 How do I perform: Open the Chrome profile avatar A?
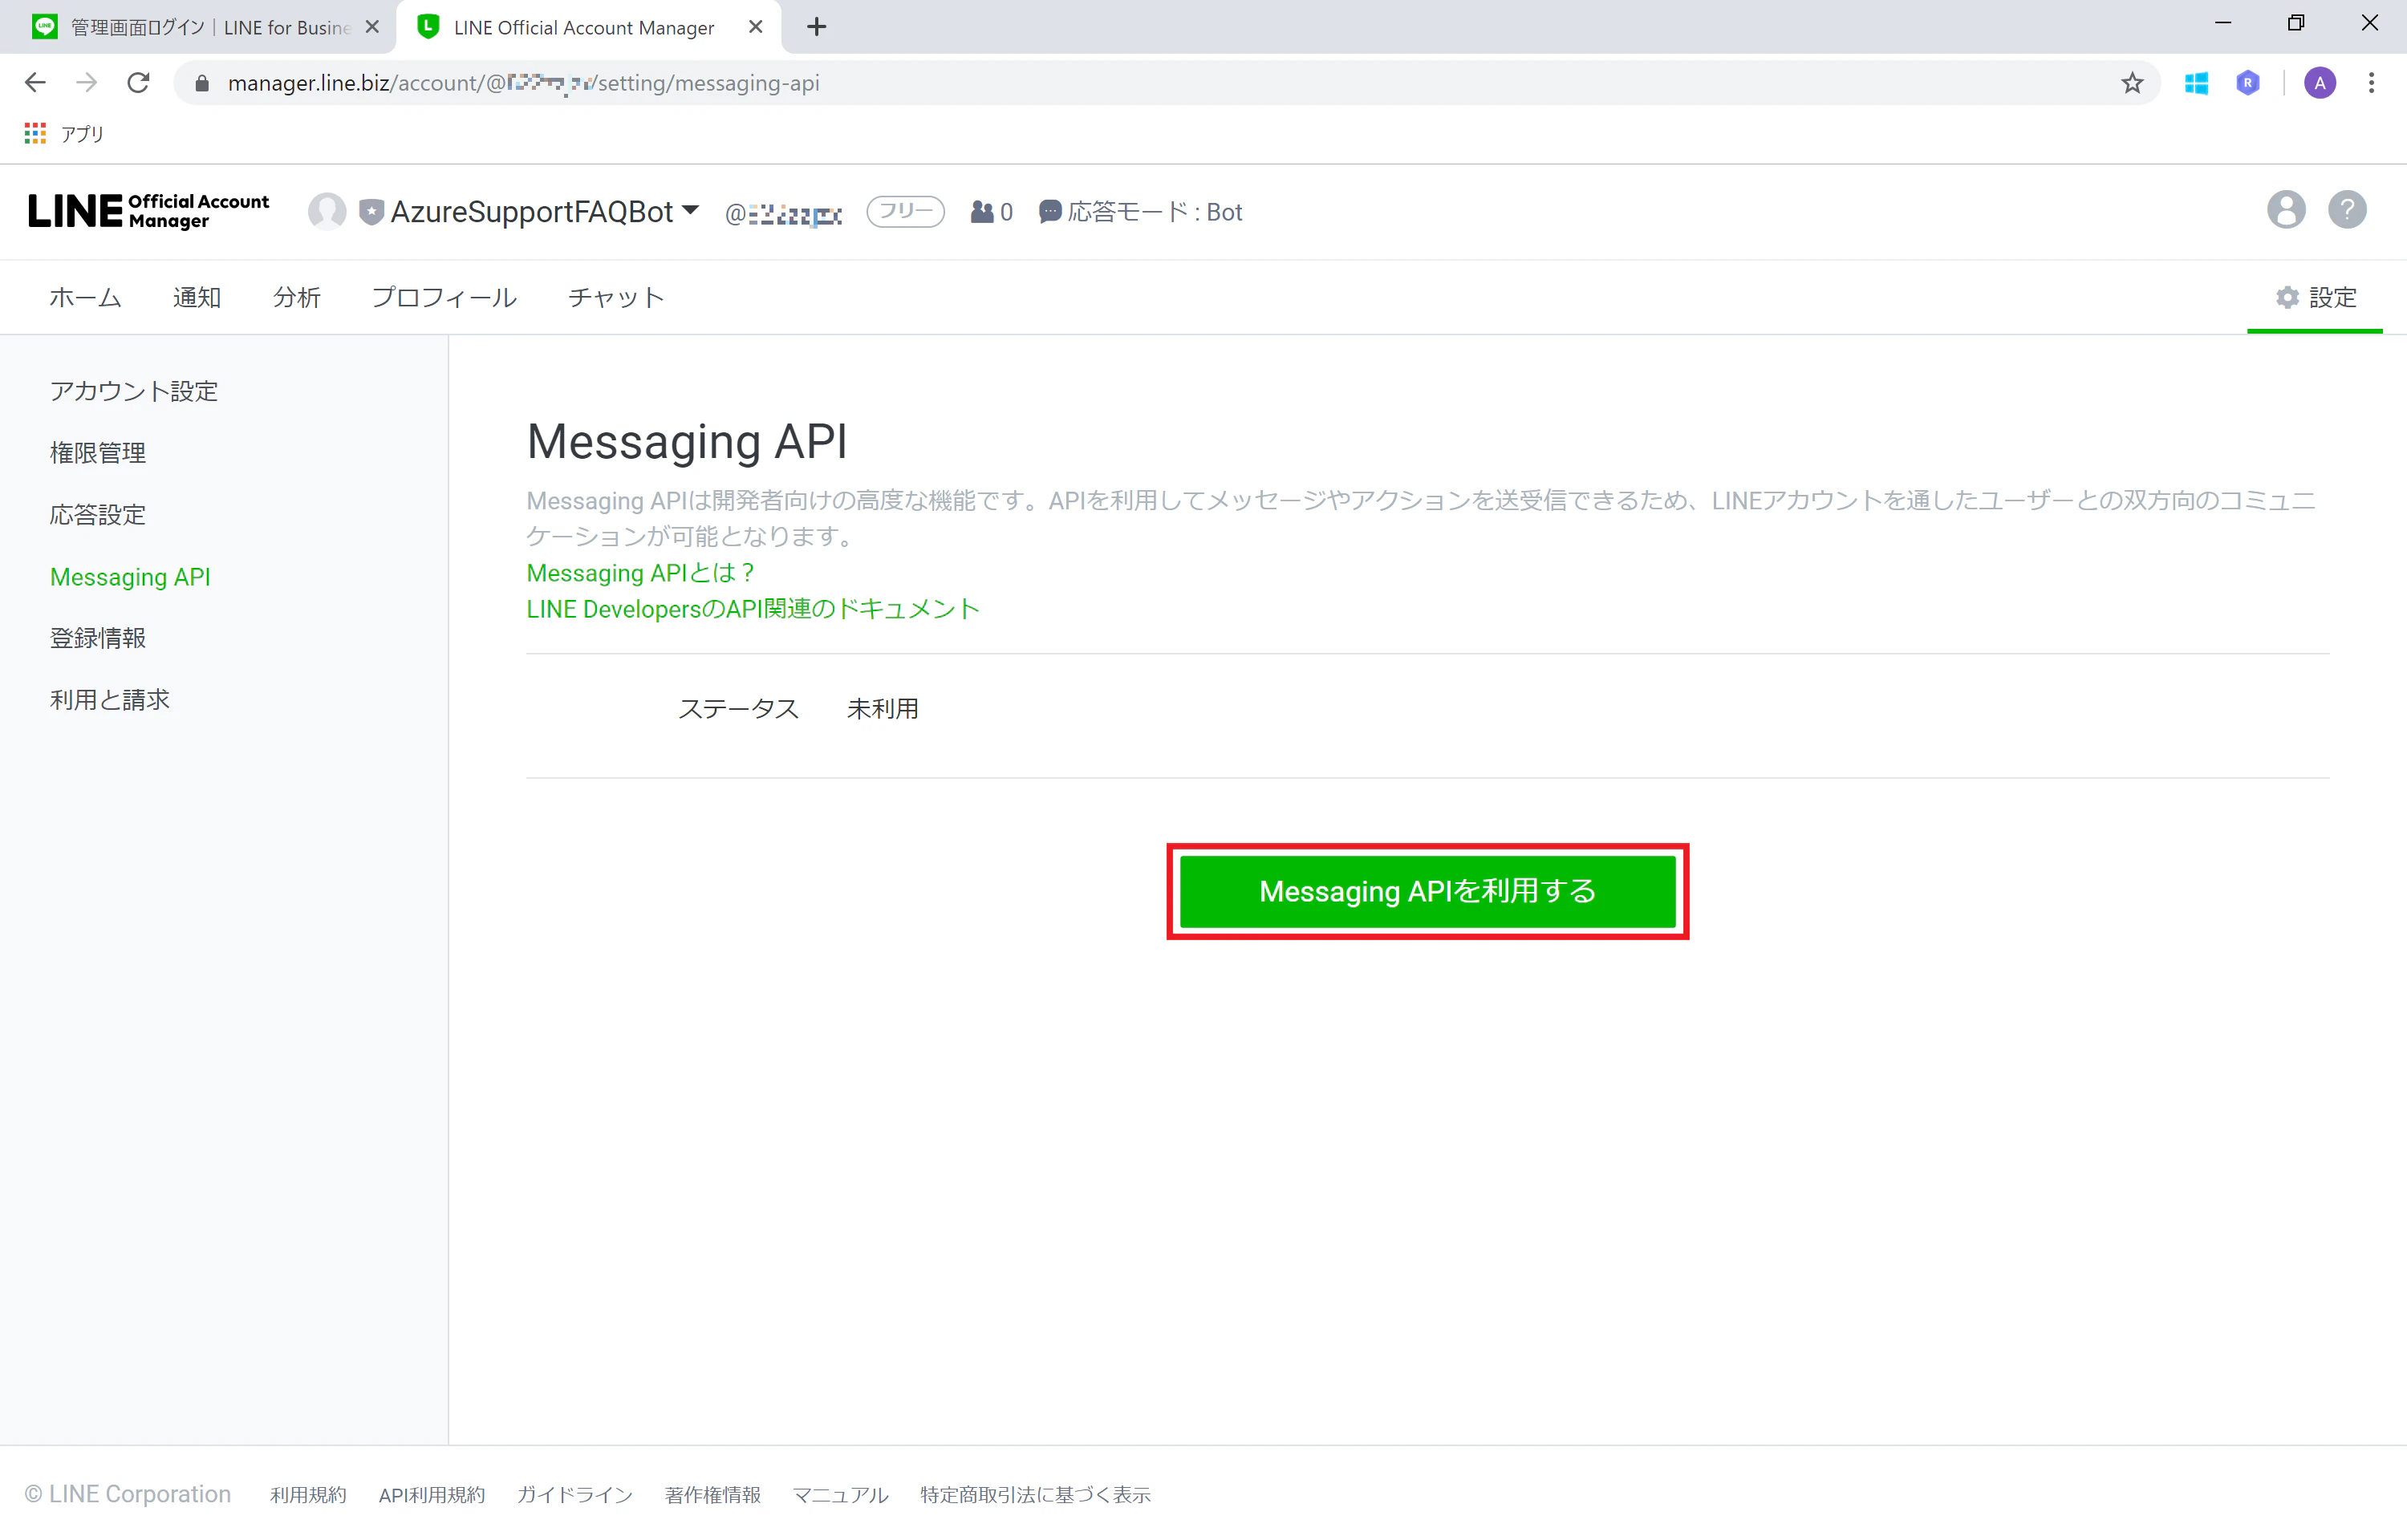coord(2320,83)
